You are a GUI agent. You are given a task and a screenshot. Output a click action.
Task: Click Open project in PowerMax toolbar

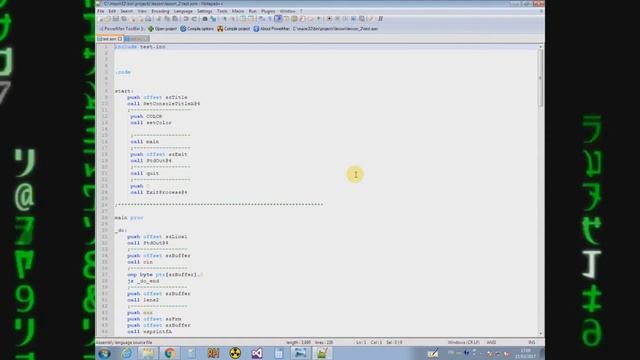tap(162, 29)
